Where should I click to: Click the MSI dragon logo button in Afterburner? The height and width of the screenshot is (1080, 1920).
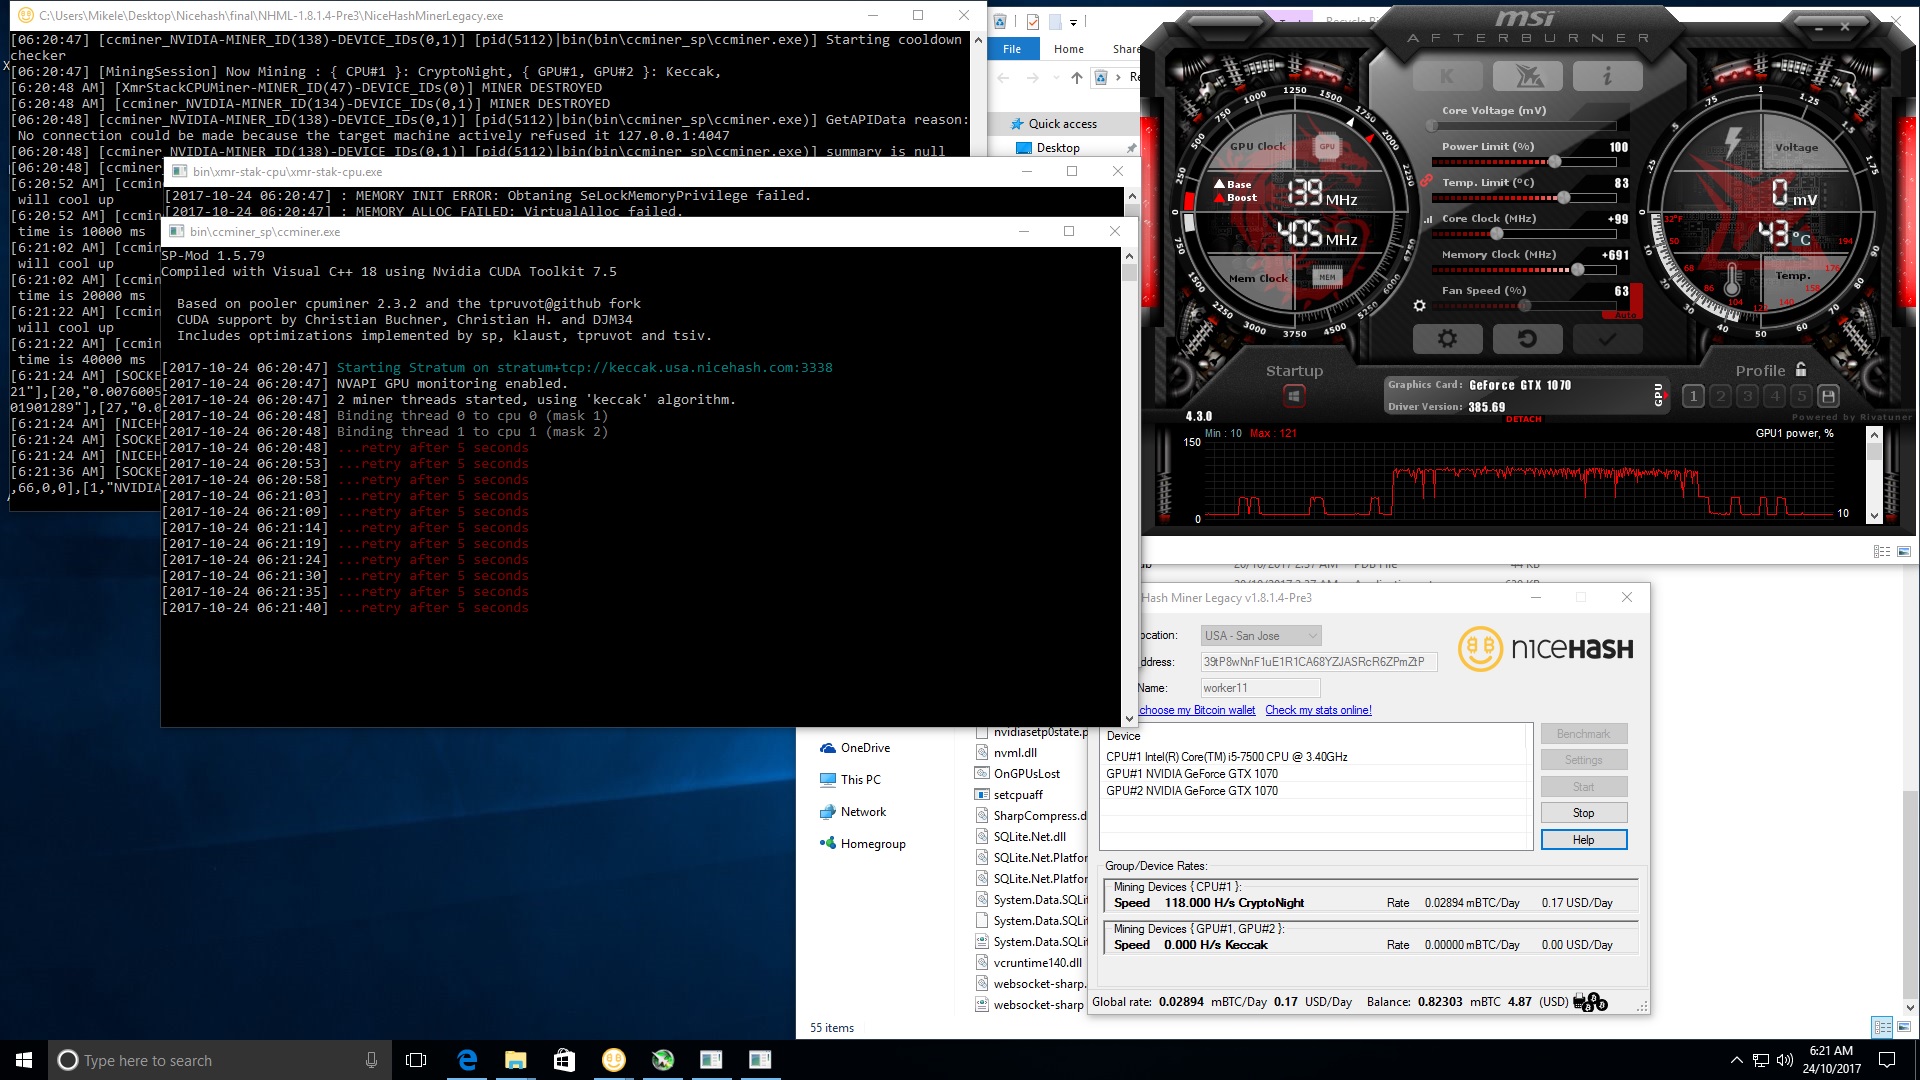(x=1527, y=76)
